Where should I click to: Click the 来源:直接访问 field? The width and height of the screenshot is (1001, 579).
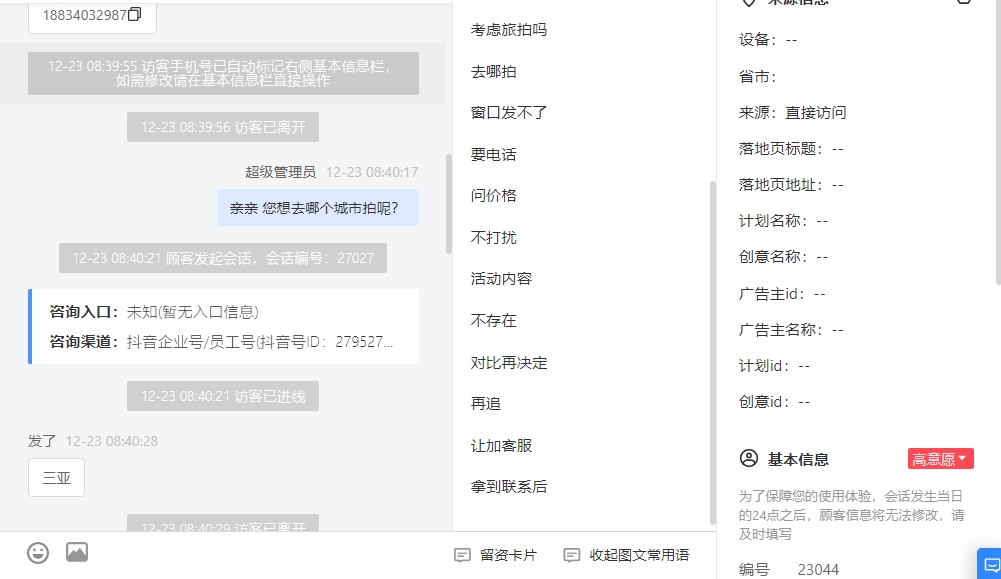[x=792, y=112]
